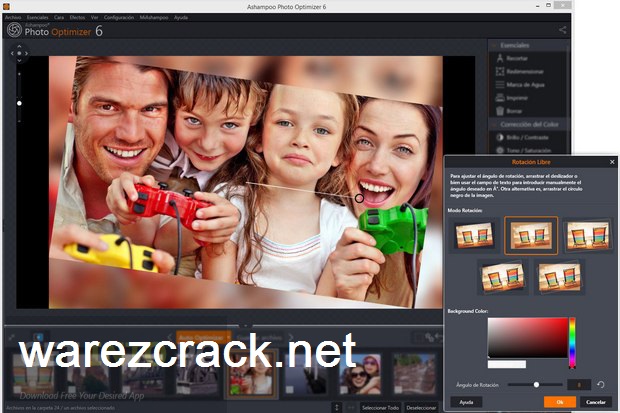
Task: Open the Auto Optimizar dropdown arrow
Action: 228,338
